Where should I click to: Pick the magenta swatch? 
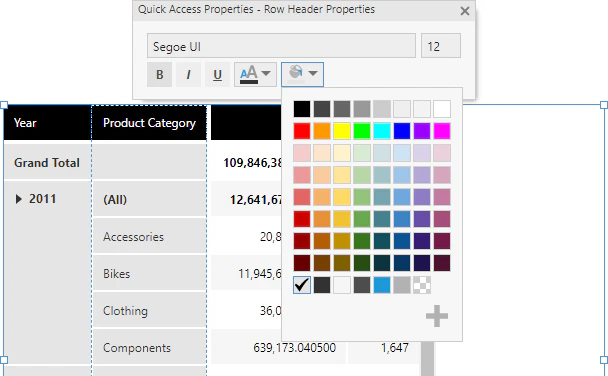coord(442,131)
